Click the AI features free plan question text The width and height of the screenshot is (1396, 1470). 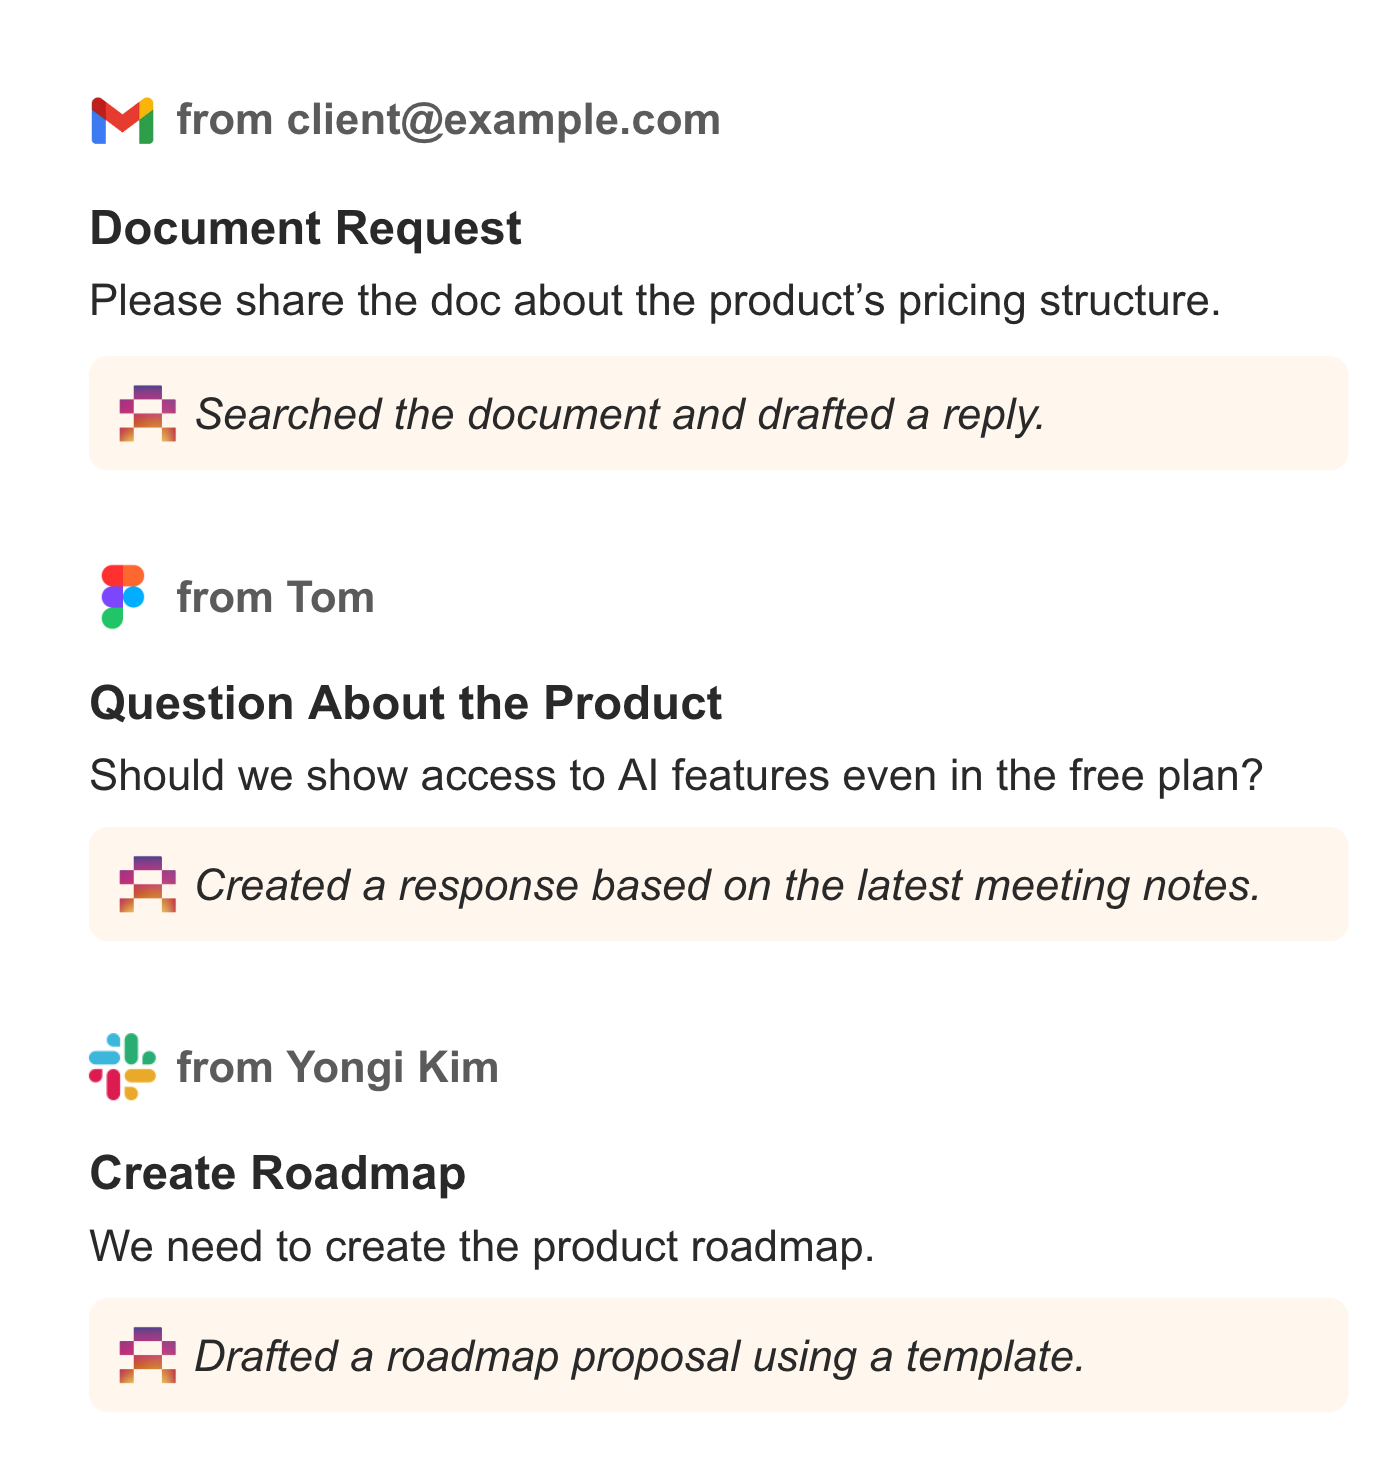pos(677,776)
